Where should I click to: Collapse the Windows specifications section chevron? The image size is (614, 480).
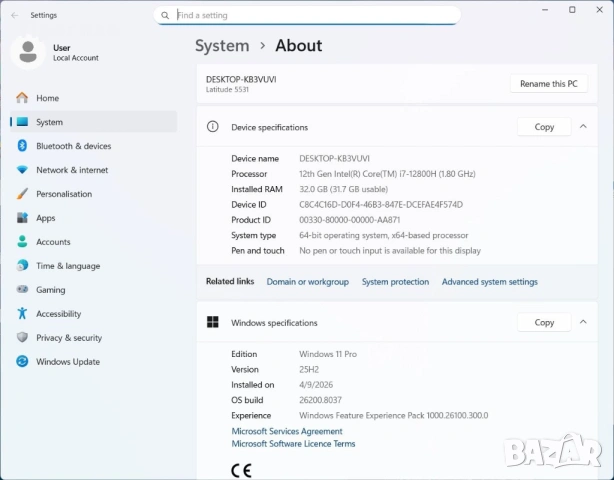pos(583,322)
